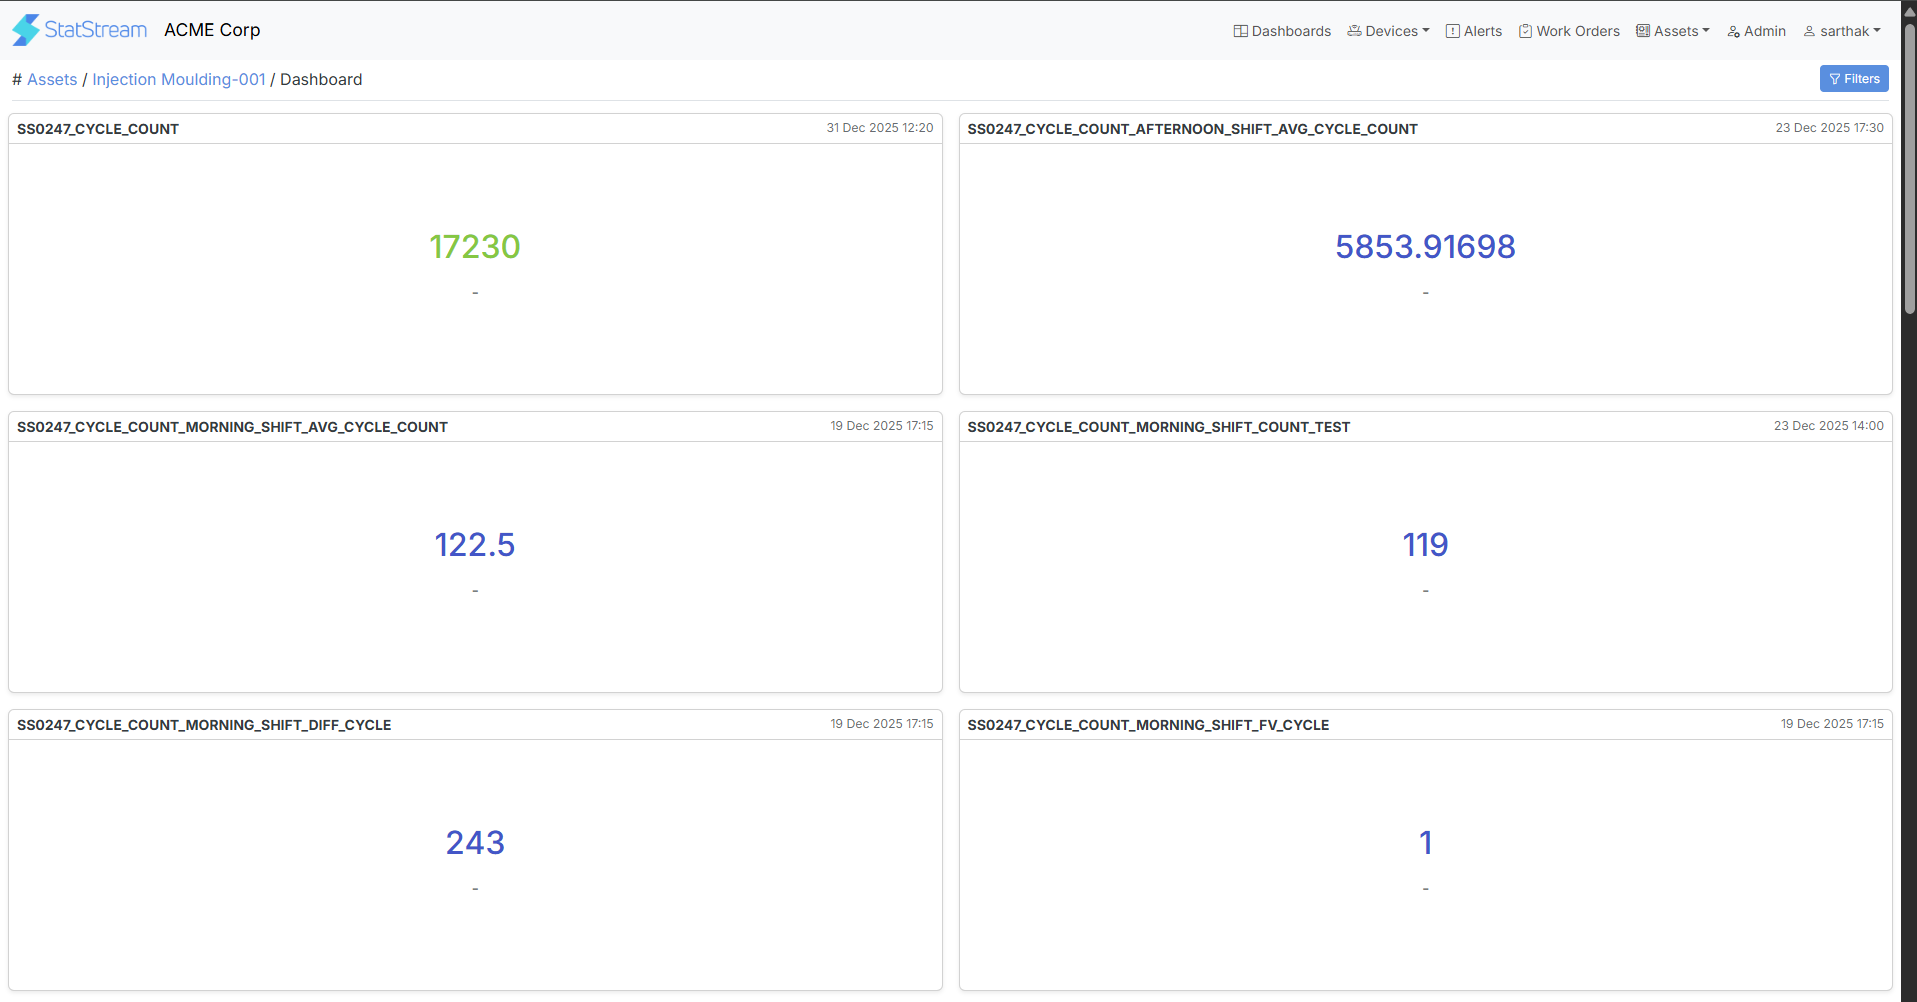Image resolution: width=1917 pixels, height=1002 pixels.
Task: Expand the Assets dropdown in navbar
Action: [1673, 31]
